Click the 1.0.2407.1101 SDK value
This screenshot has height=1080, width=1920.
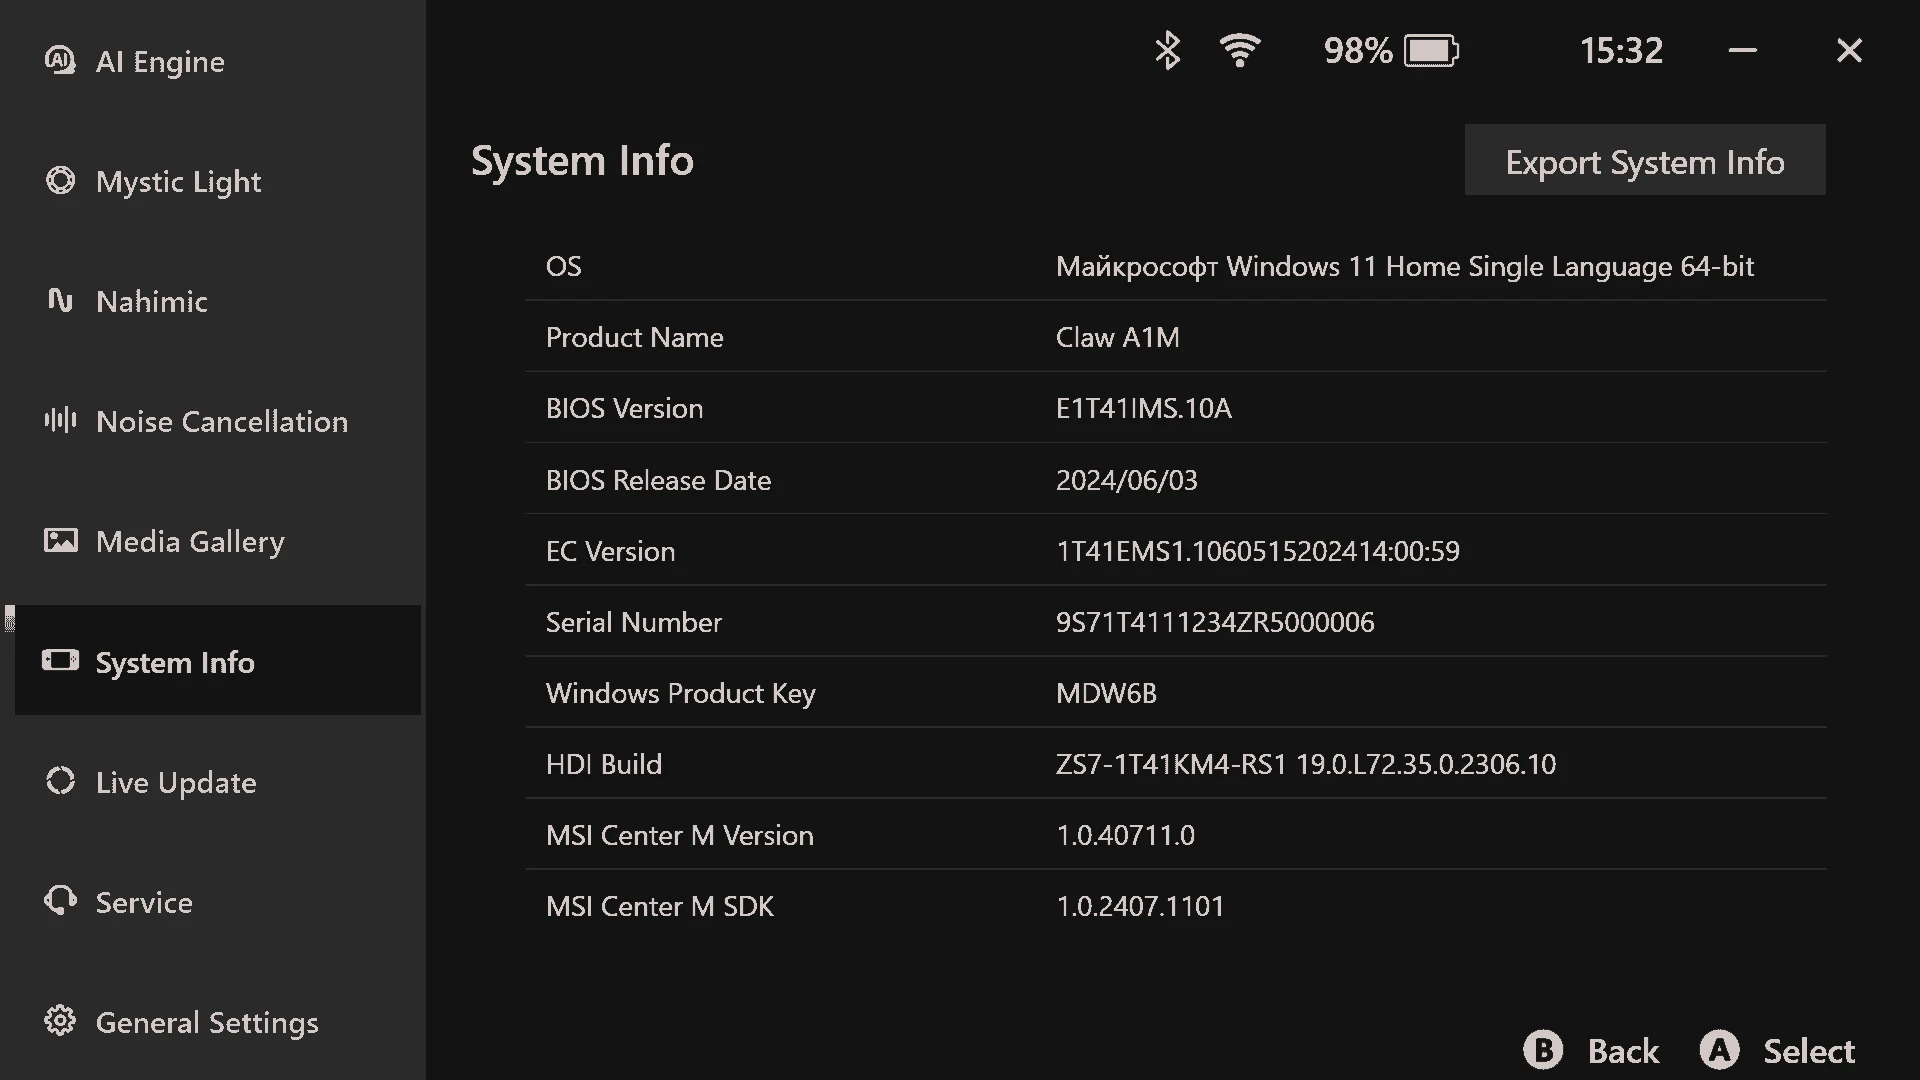pos(1140,906)
